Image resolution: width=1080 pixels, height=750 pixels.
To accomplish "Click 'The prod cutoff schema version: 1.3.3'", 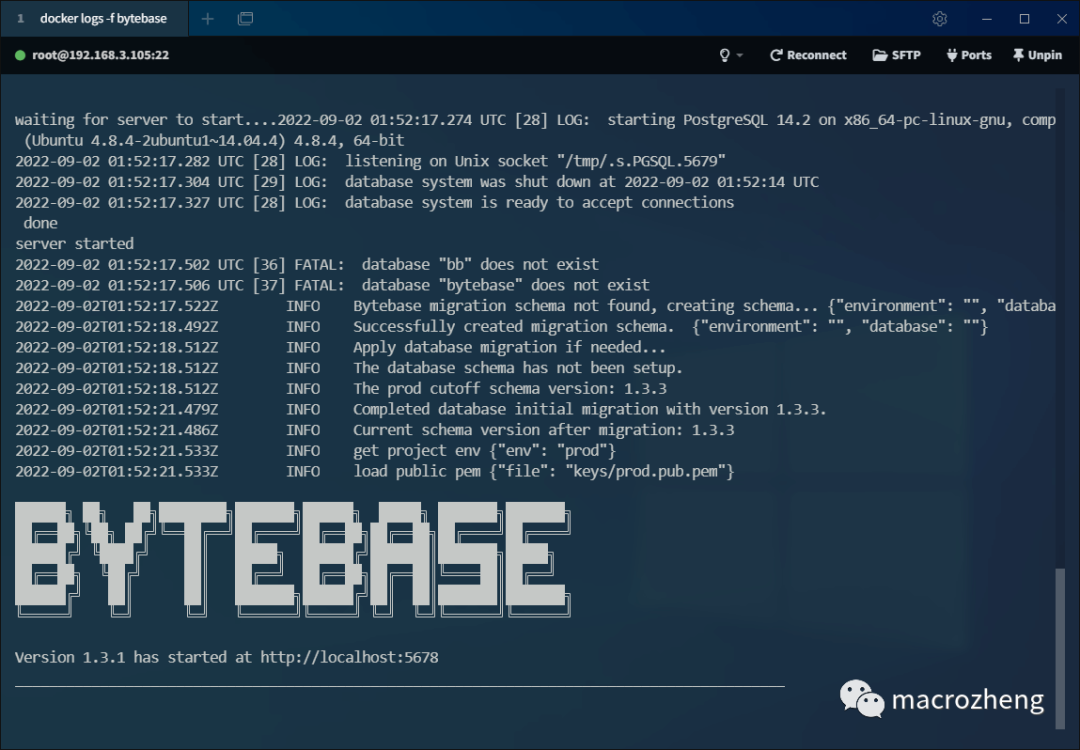I will 510,388.
